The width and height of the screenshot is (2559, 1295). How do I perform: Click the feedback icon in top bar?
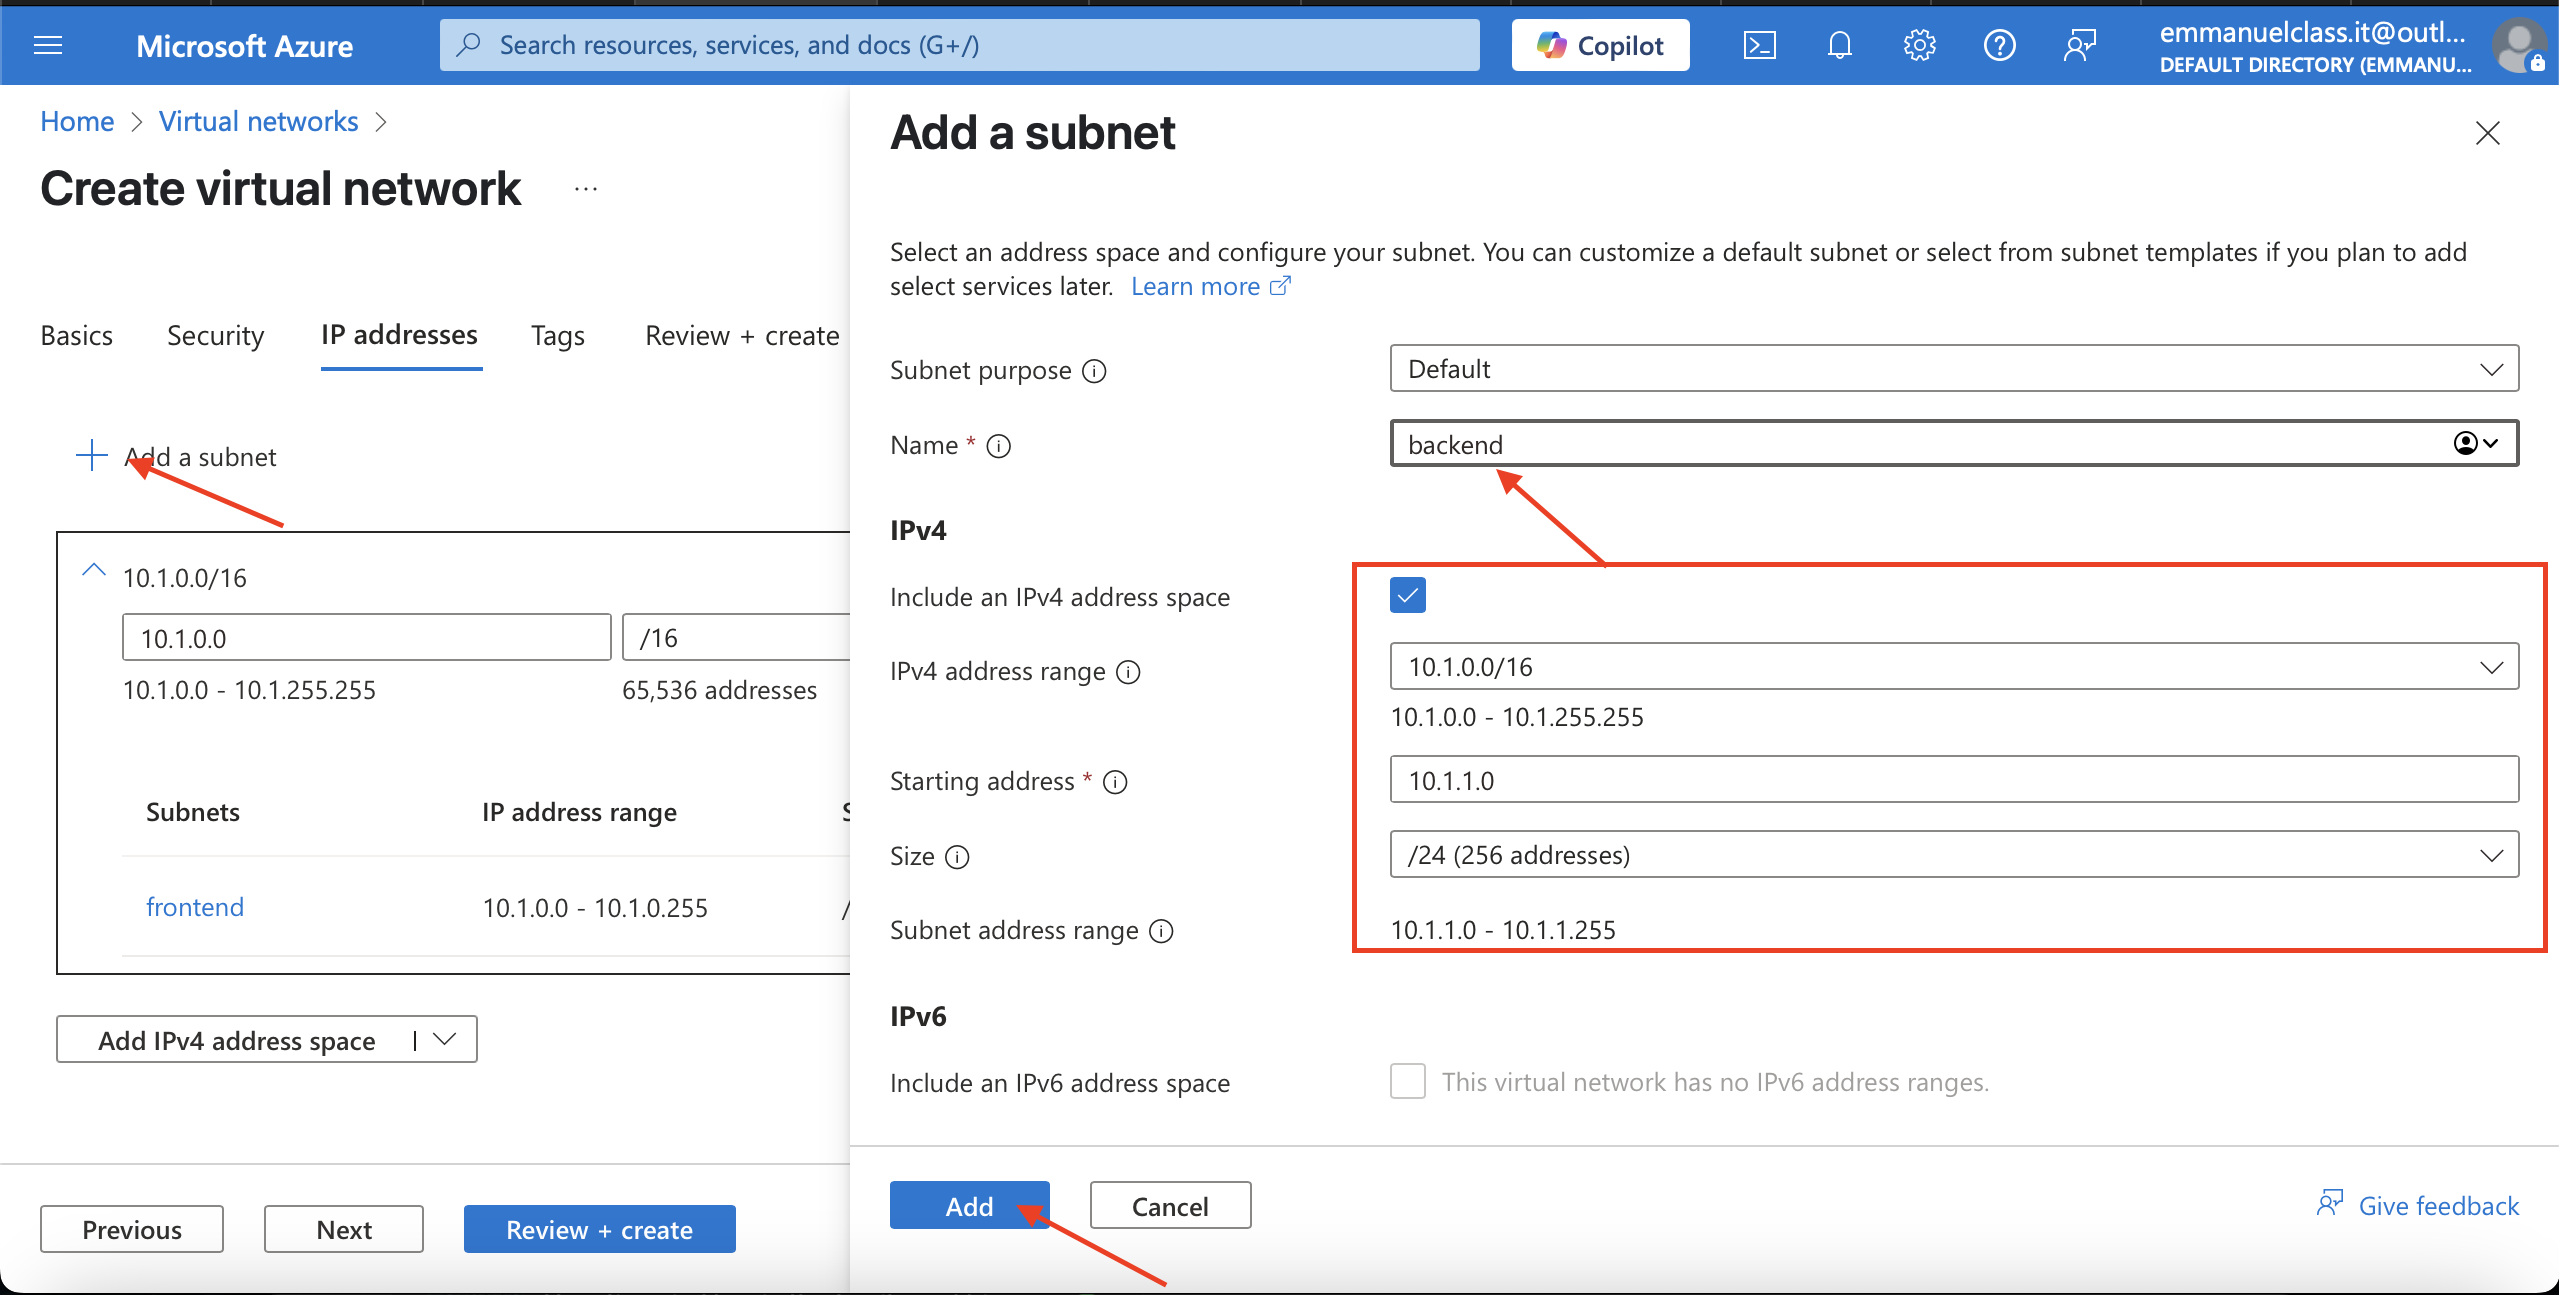click(2079, 45)
